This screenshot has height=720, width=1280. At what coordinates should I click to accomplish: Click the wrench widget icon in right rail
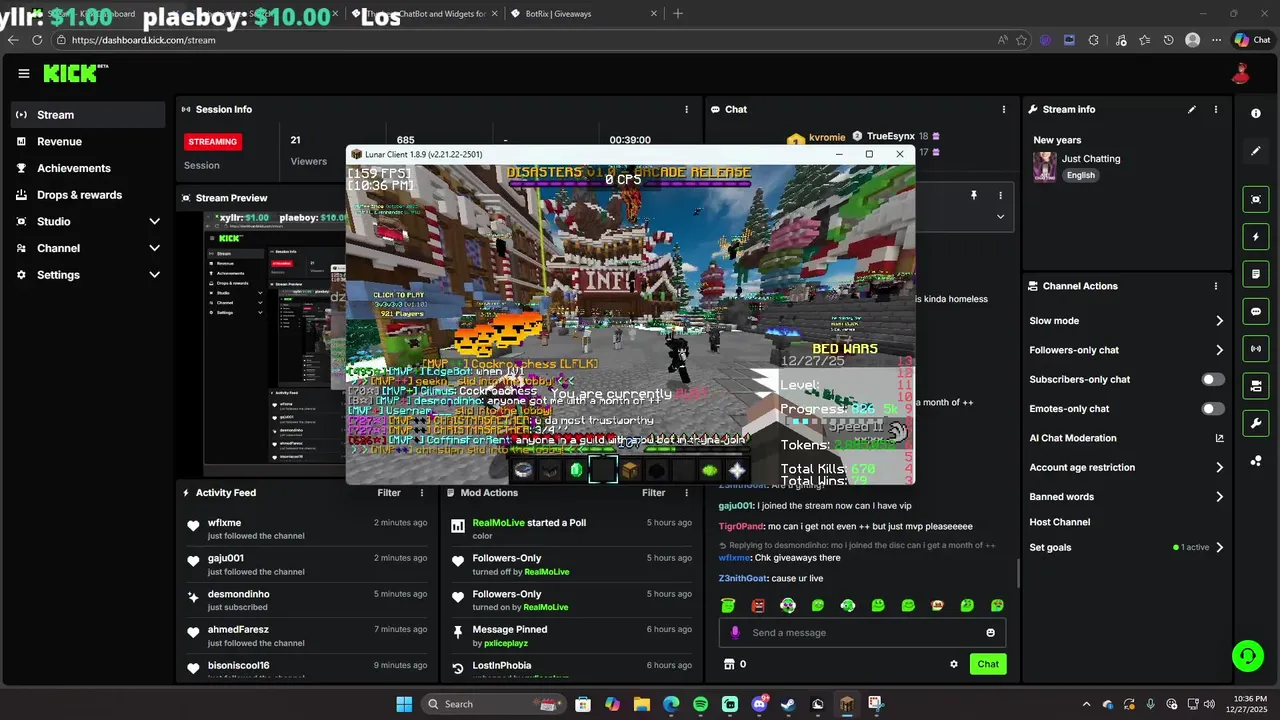point(1256,423)
